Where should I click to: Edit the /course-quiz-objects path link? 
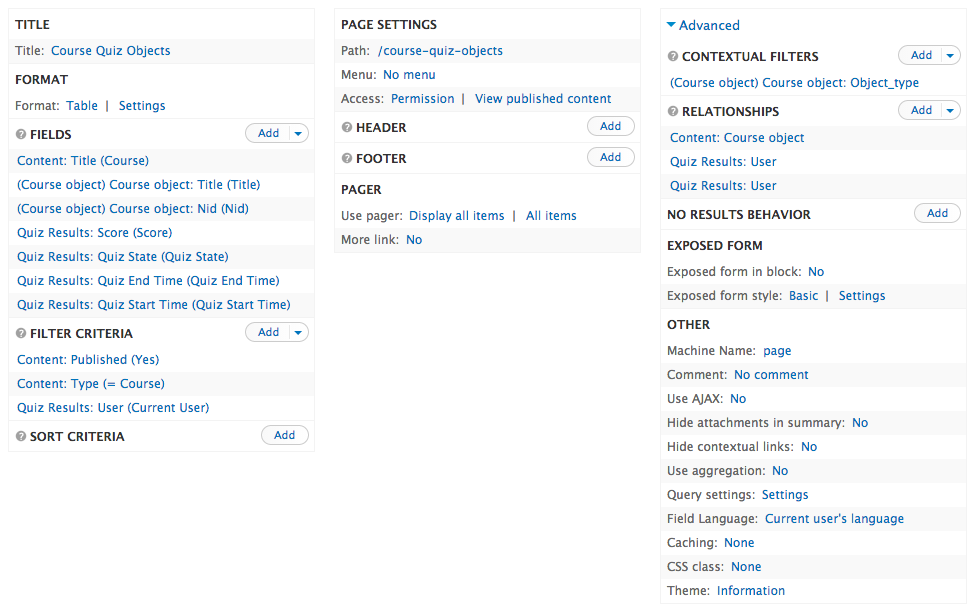[x=440, y=51]
